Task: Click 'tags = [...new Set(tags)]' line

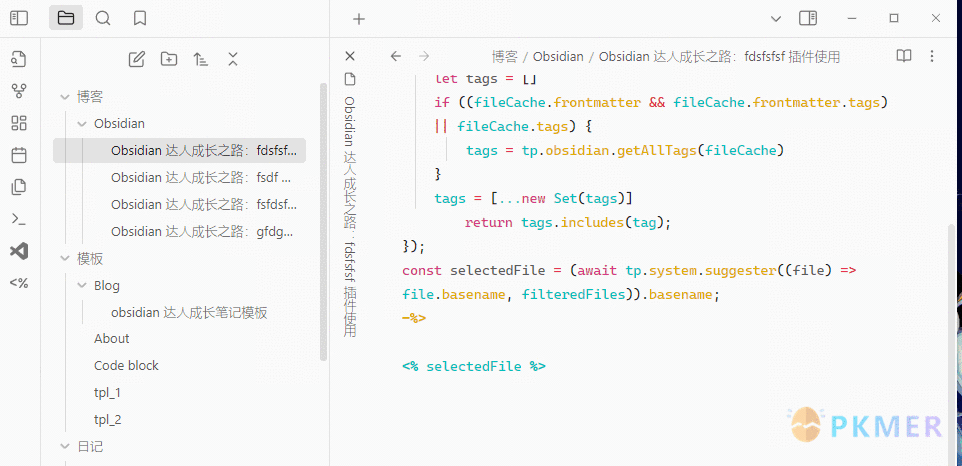Action: pos(533,199)
